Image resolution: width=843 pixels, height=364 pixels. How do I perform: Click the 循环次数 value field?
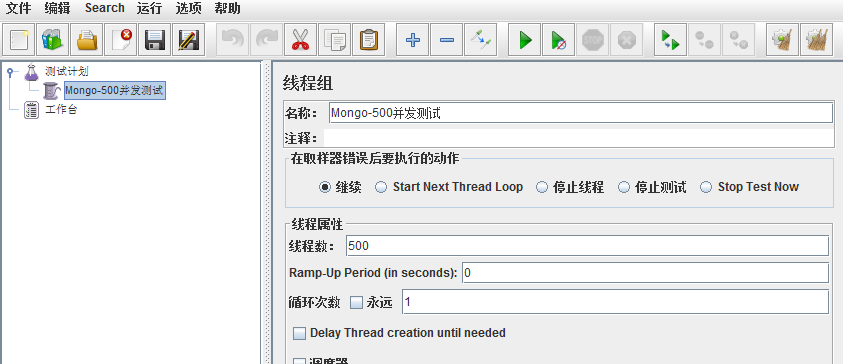[x=615, y=302]
